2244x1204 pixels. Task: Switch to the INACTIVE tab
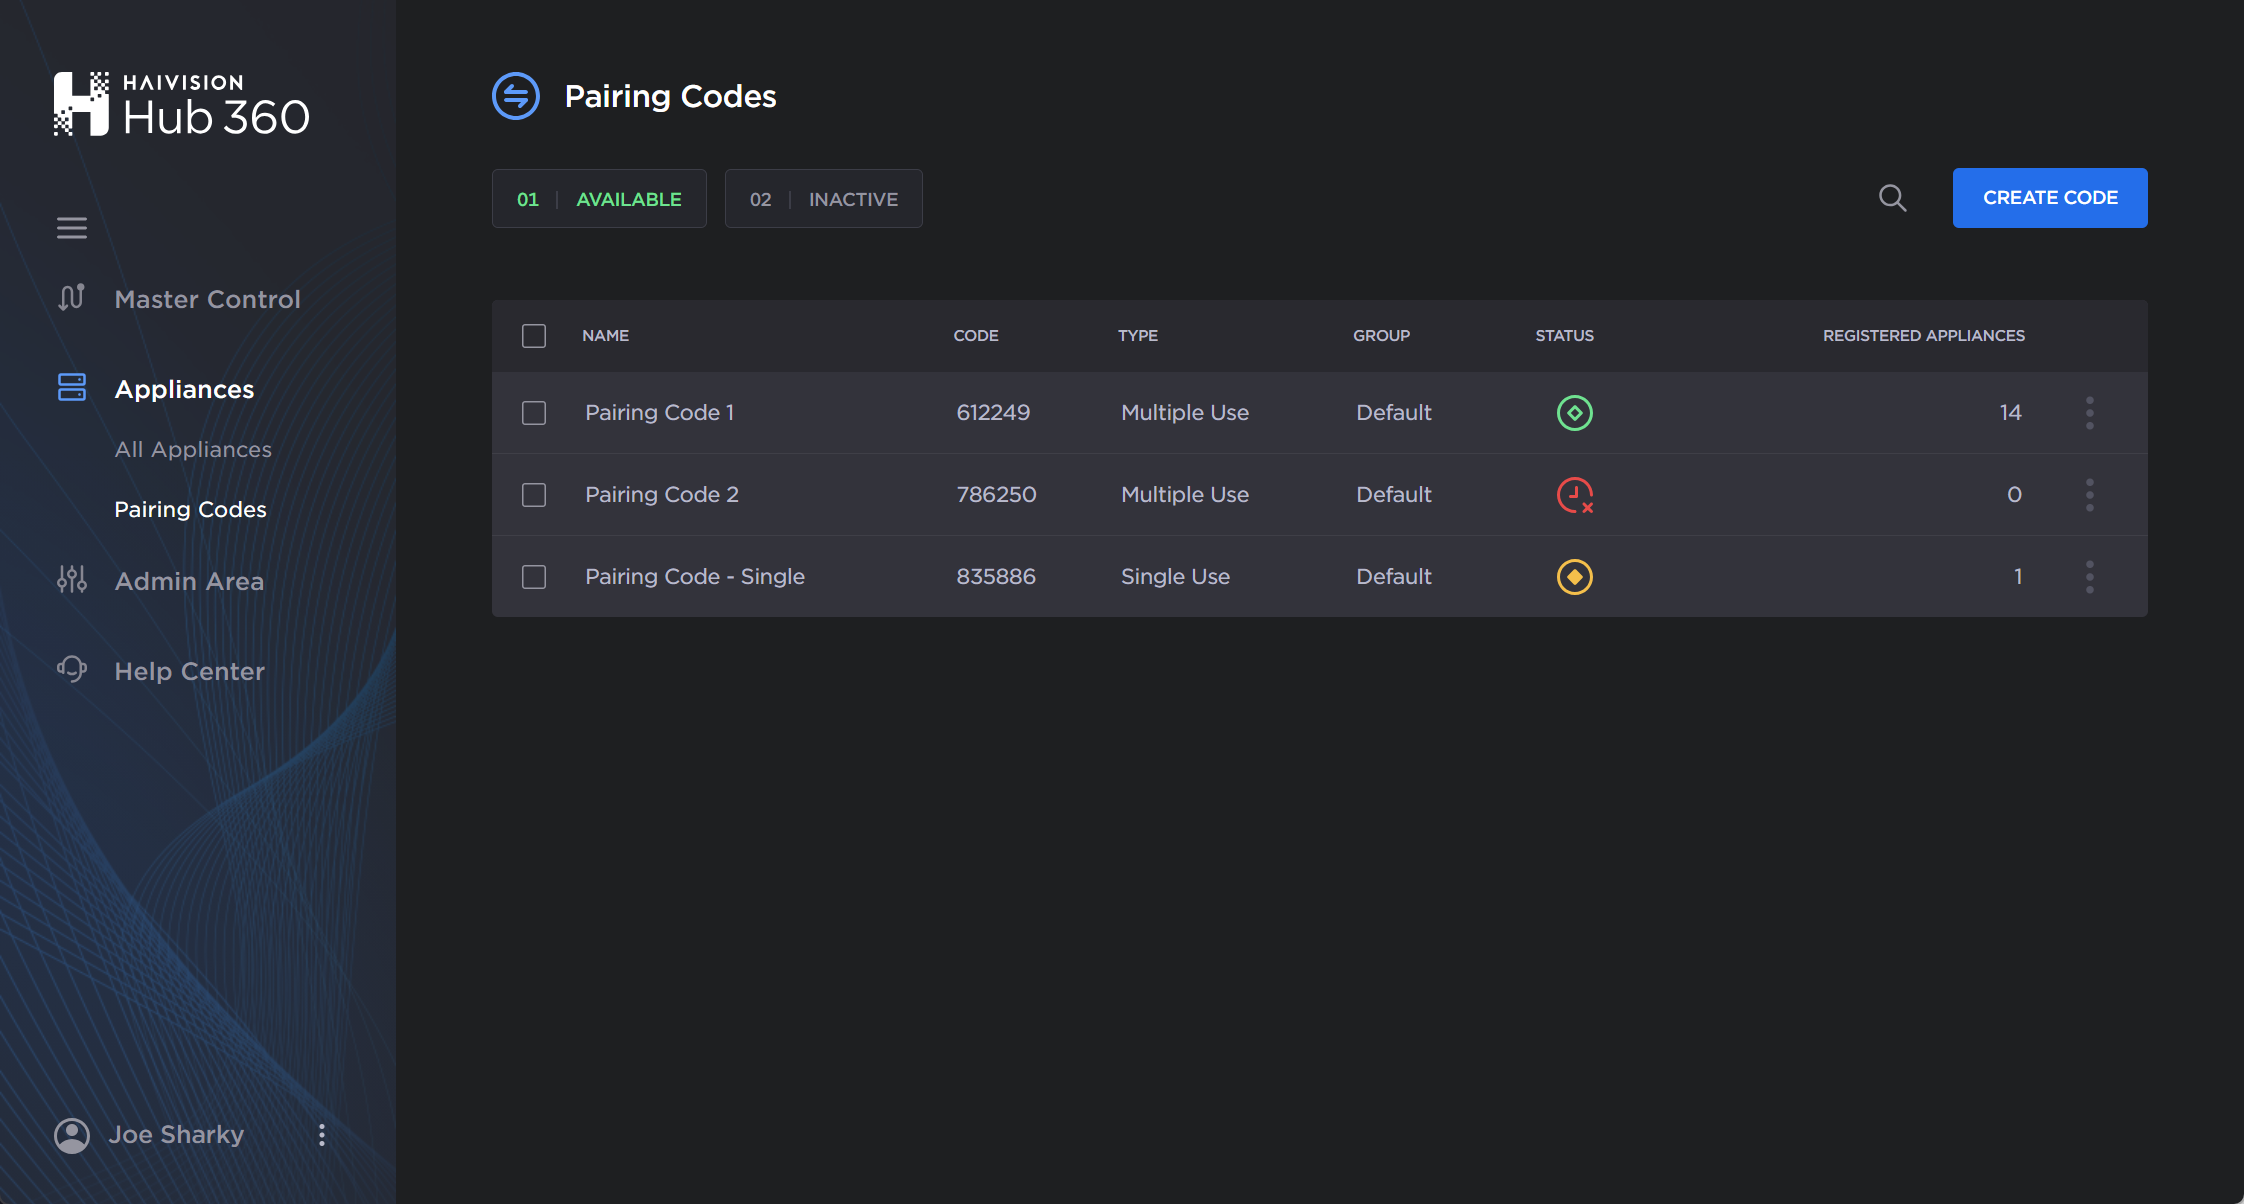[821, 197]
